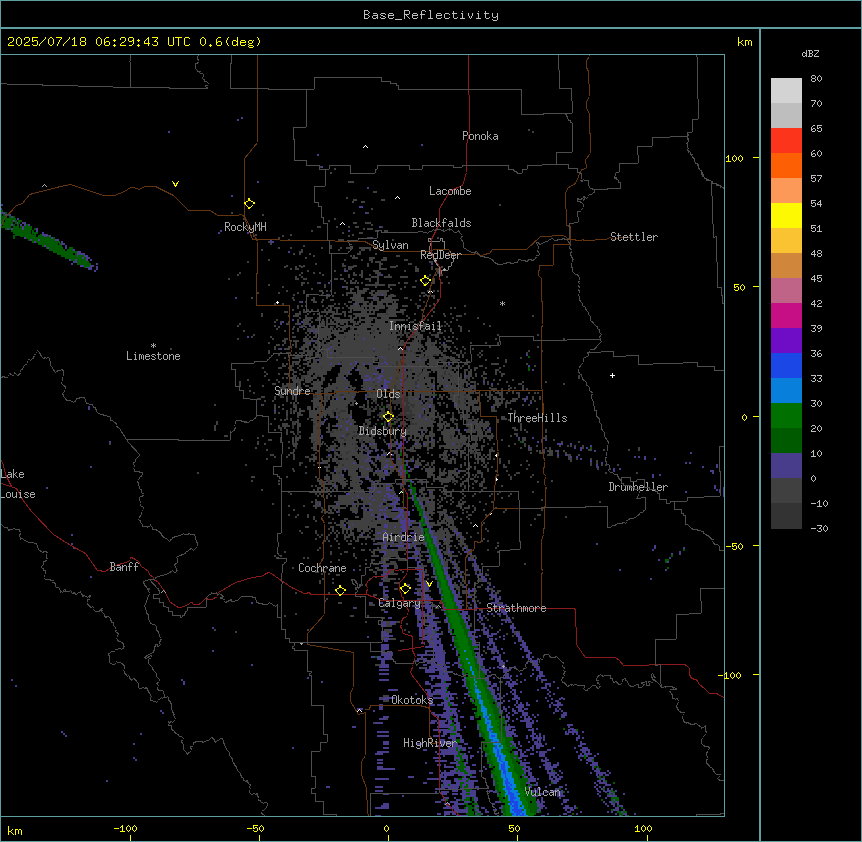Click the Okotoks city label

click(412, 700)
